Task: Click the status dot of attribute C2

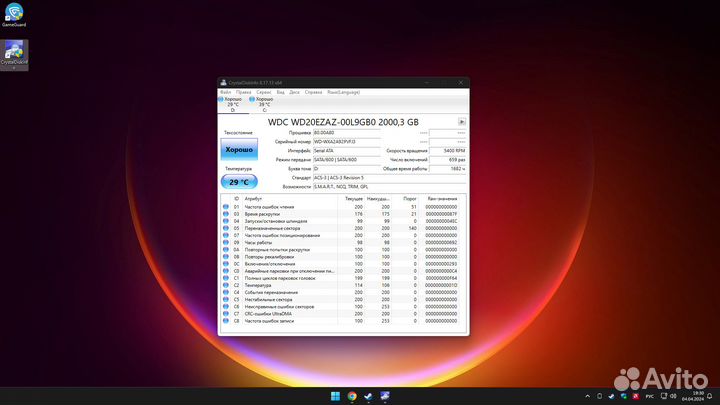Action: pyautogui.click(x=226, y=285)
